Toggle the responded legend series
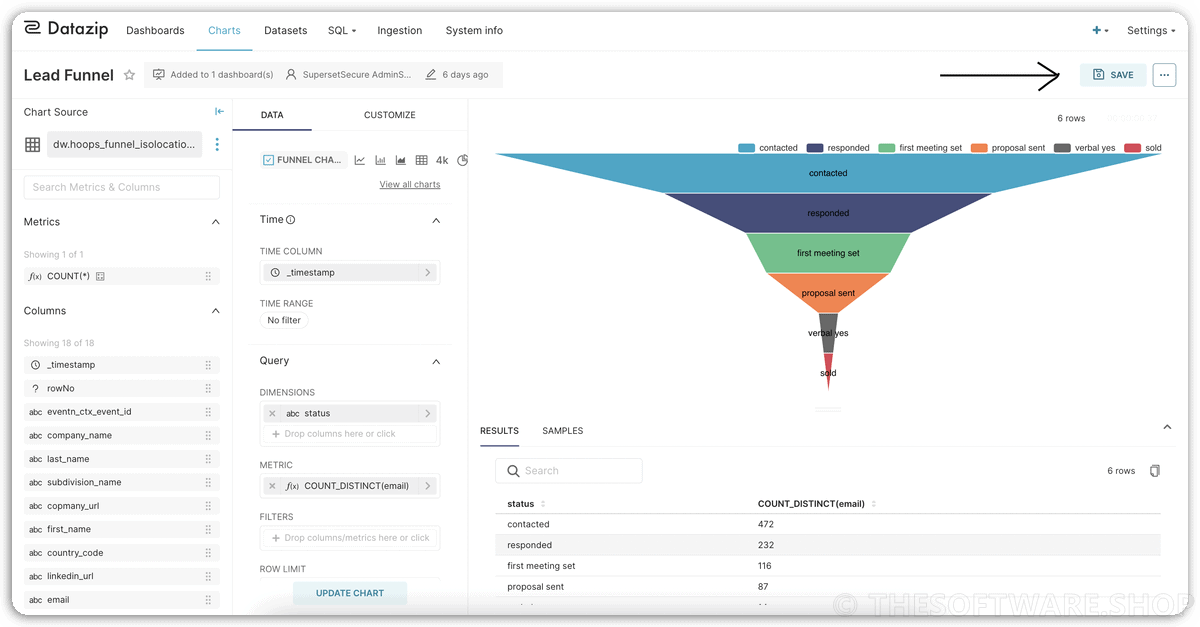Viewport: 1200px width, 627px height. point(838,148)
